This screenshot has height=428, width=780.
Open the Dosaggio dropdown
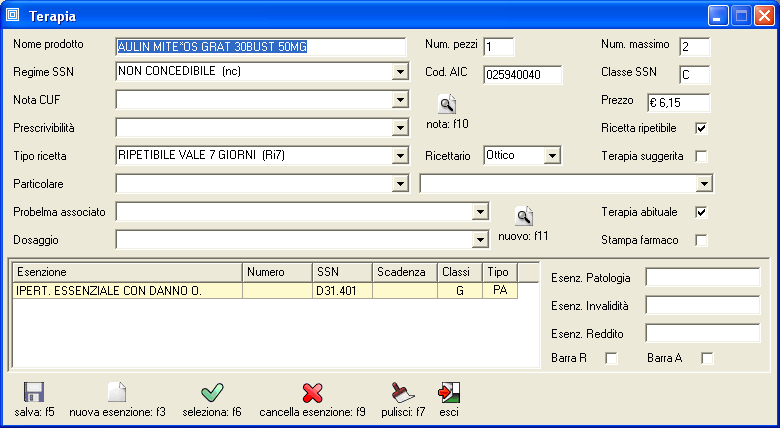point(480,240)
